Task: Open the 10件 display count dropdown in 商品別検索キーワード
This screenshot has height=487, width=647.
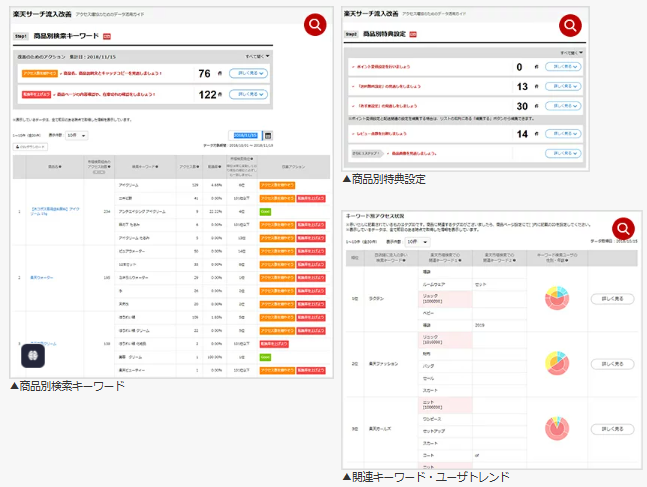Action: pos(77,135)
